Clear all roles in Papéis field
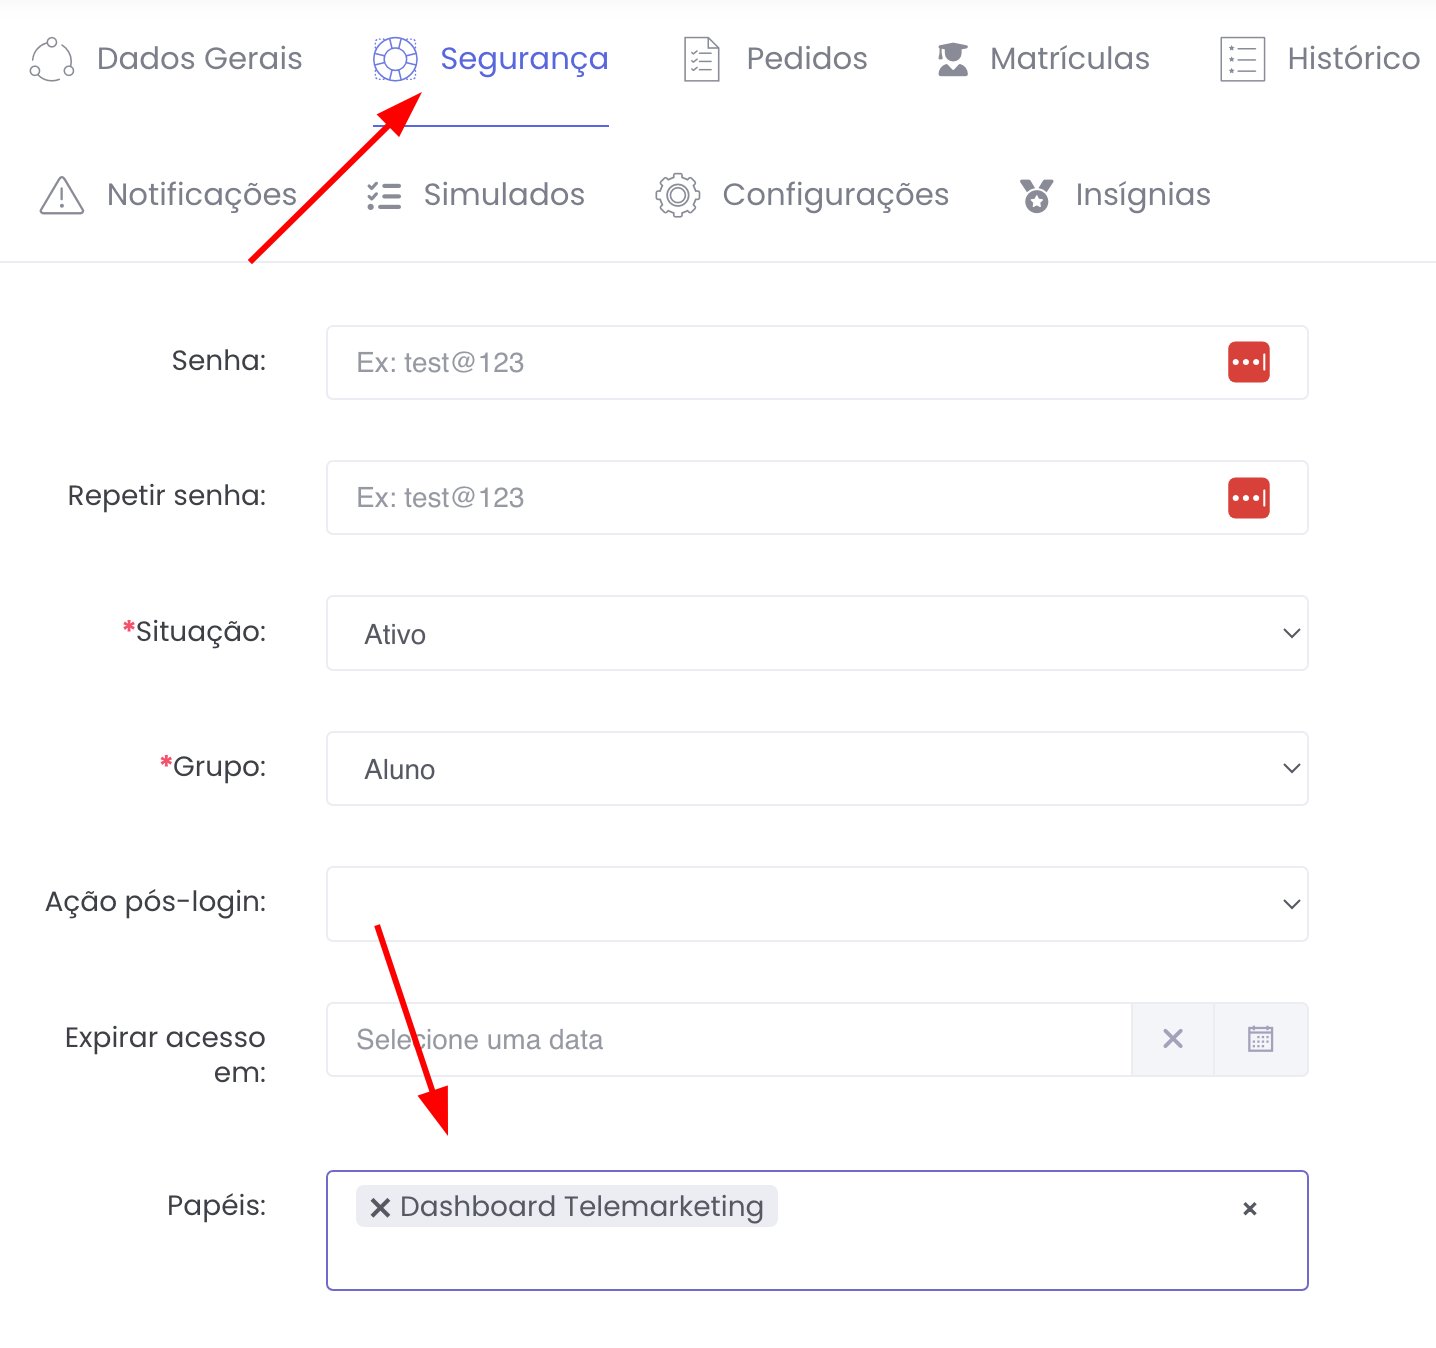 click(1249, 1209)
